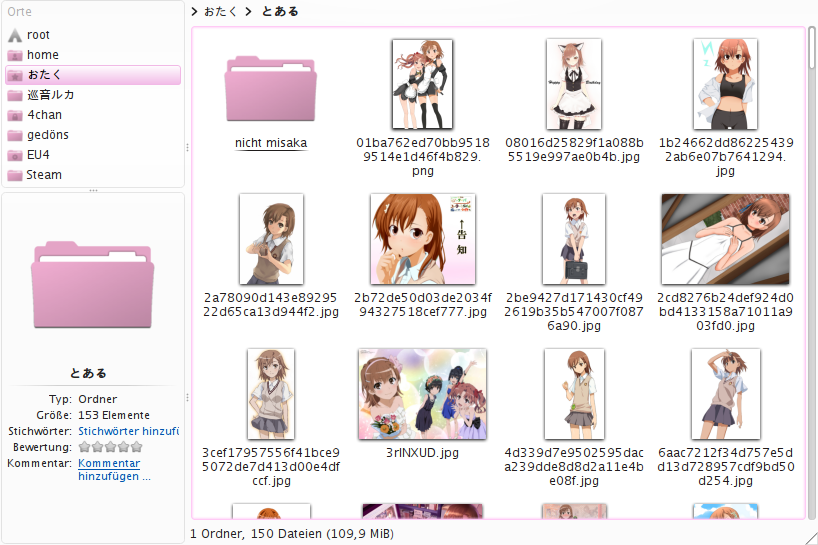Click the large とある folder preview icon
Image resolution: width=818 pixels, height=545 pixels.
pyautogui.click(x=92, y=285)
